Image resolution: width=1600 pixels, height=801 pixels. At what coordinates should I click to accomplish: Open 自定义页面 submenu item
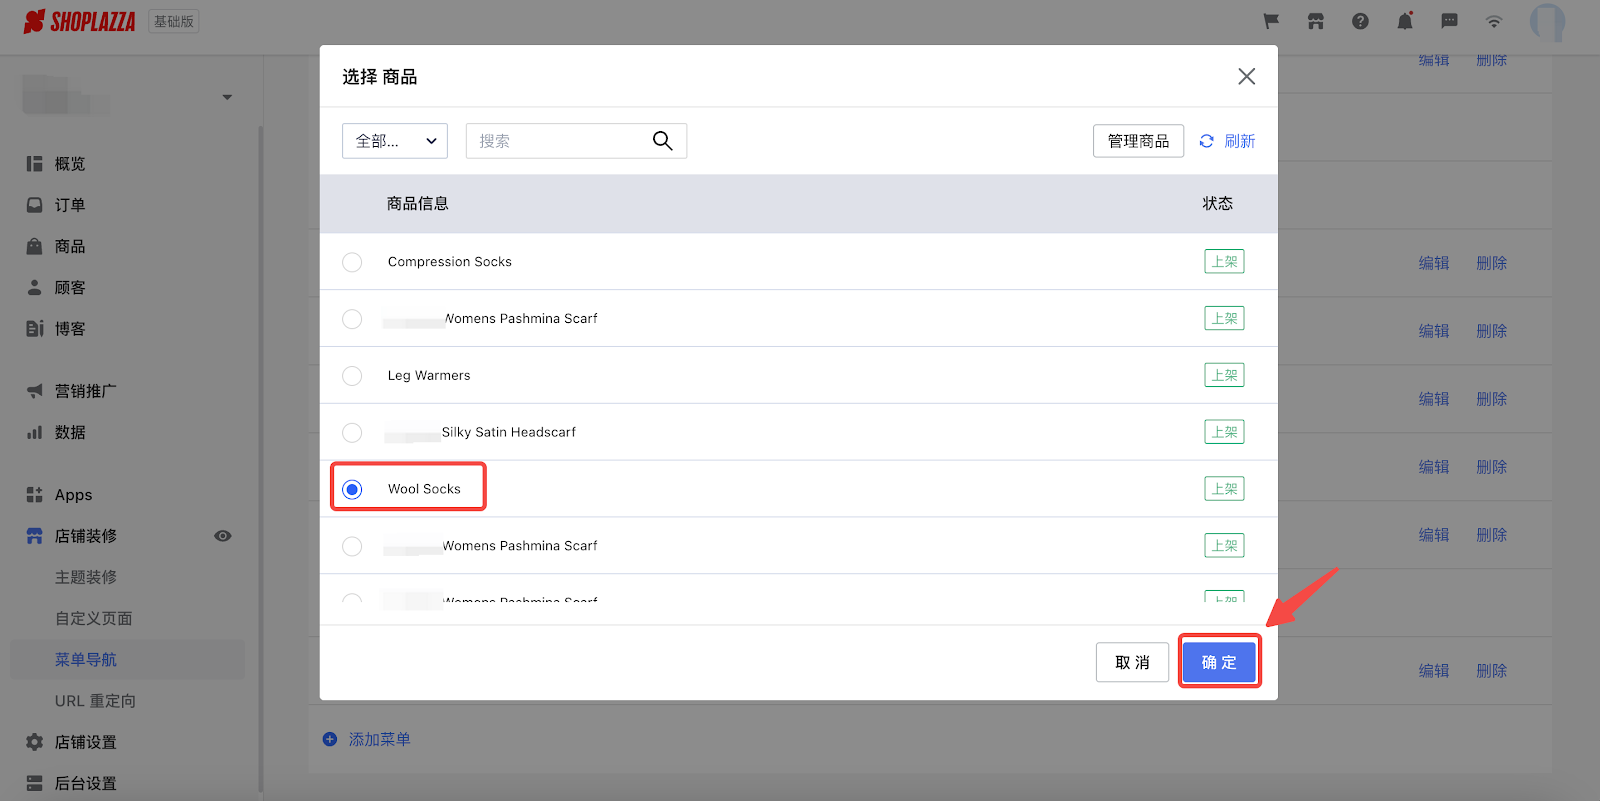pos(94,618)
